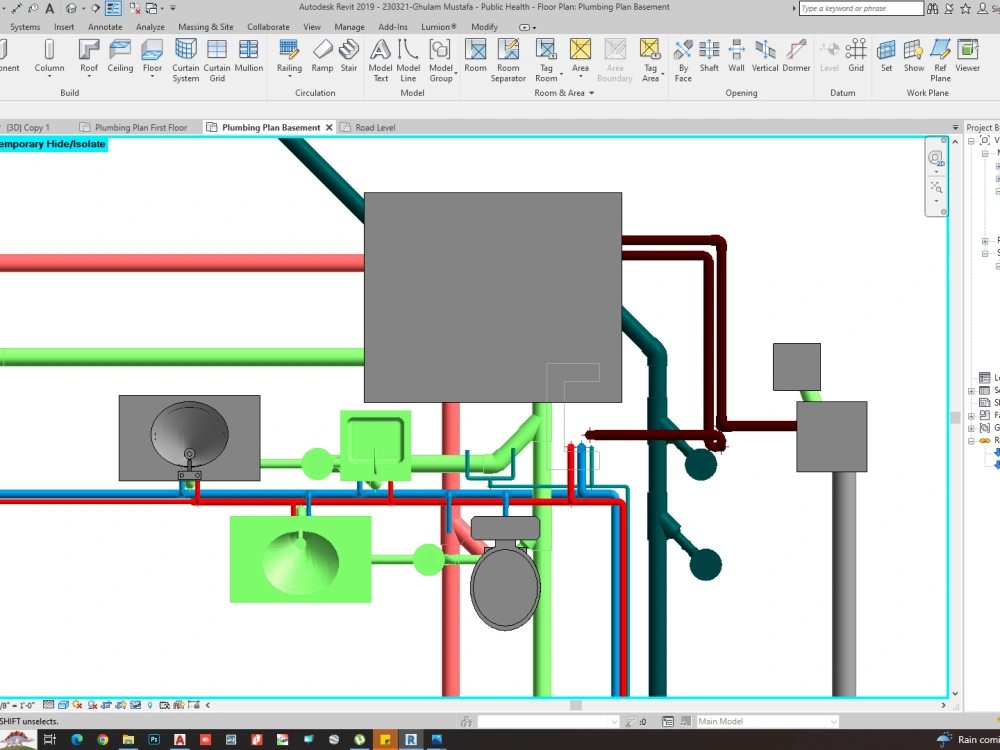Click the Text tool in Quick Access toolbar
This screenshot has width=1000, height=750.
pos(50,8)
